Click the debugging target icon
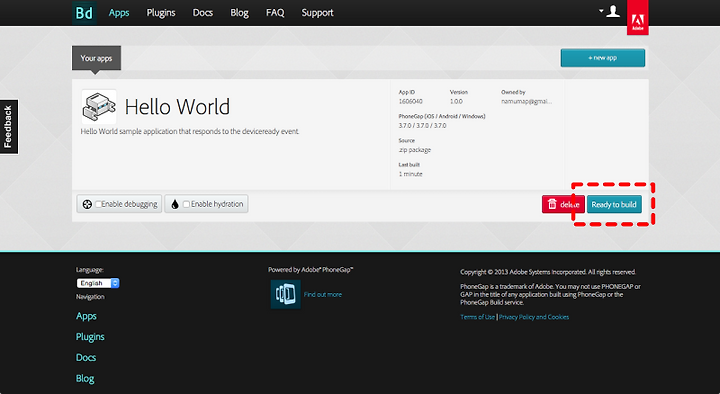This screenshot has height=394, width=720. click(87, 204)
